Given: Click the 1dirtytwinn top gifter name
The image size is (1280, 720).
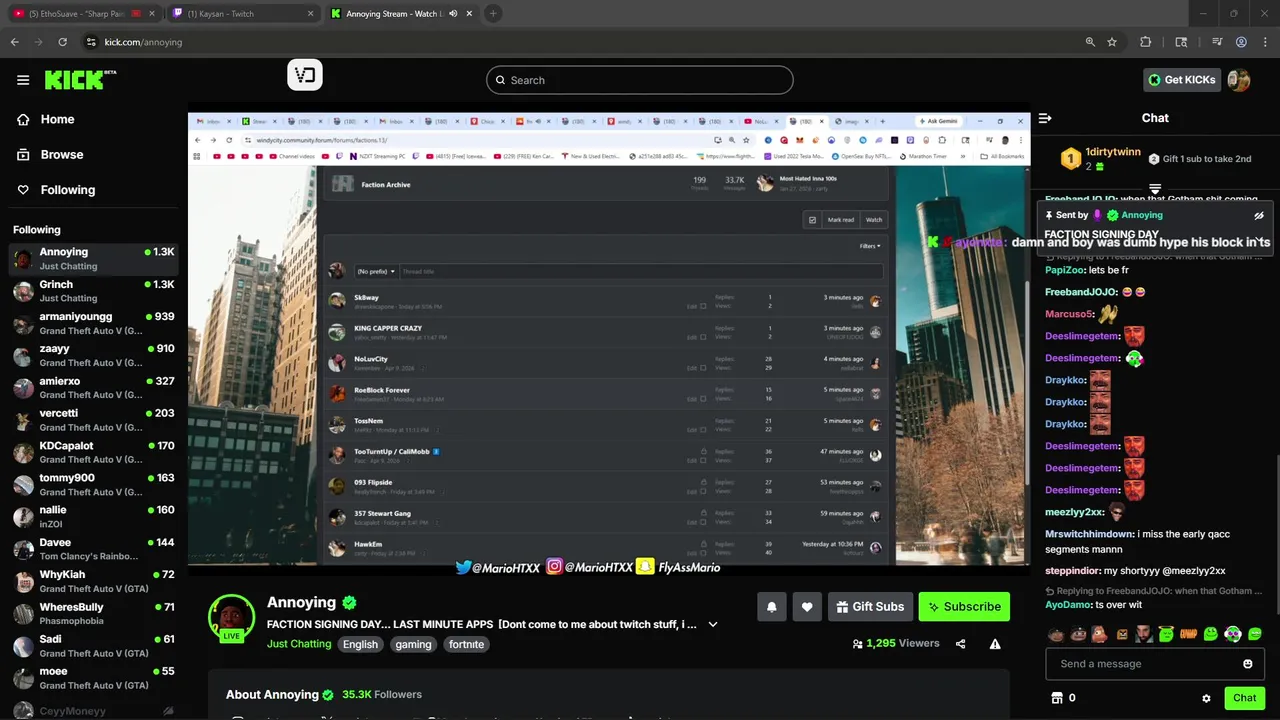Looking at the screenshot, I should (x=1113, y=152).
